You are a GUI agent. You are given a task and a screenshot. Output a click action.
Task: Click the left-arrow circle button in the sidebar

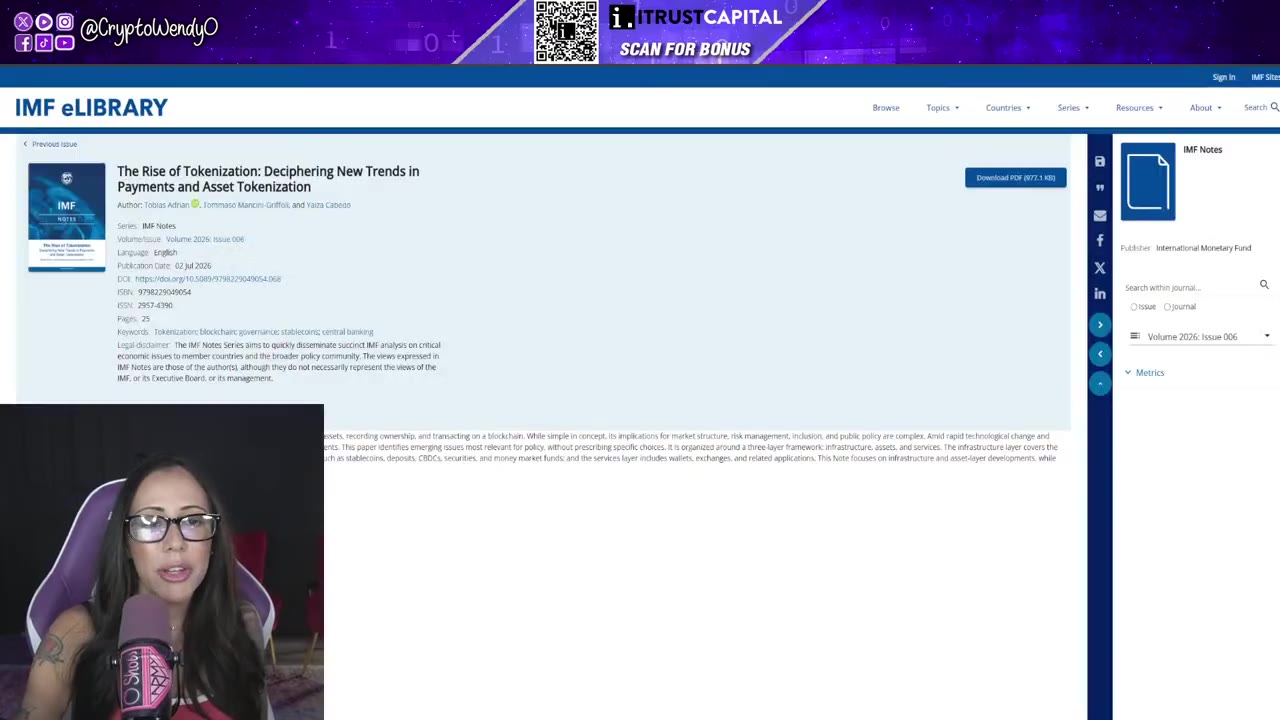point(1100,354)
